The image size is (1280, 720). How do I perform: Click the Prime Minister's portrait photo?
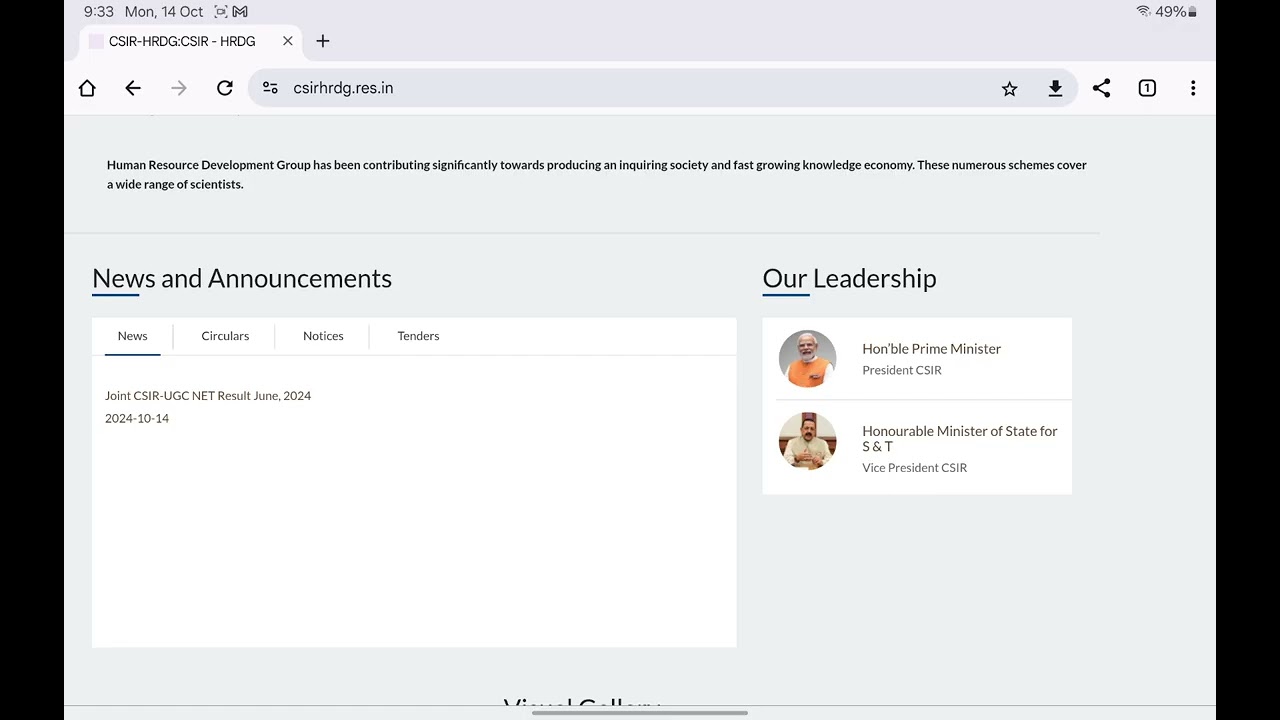coord(807,358)
